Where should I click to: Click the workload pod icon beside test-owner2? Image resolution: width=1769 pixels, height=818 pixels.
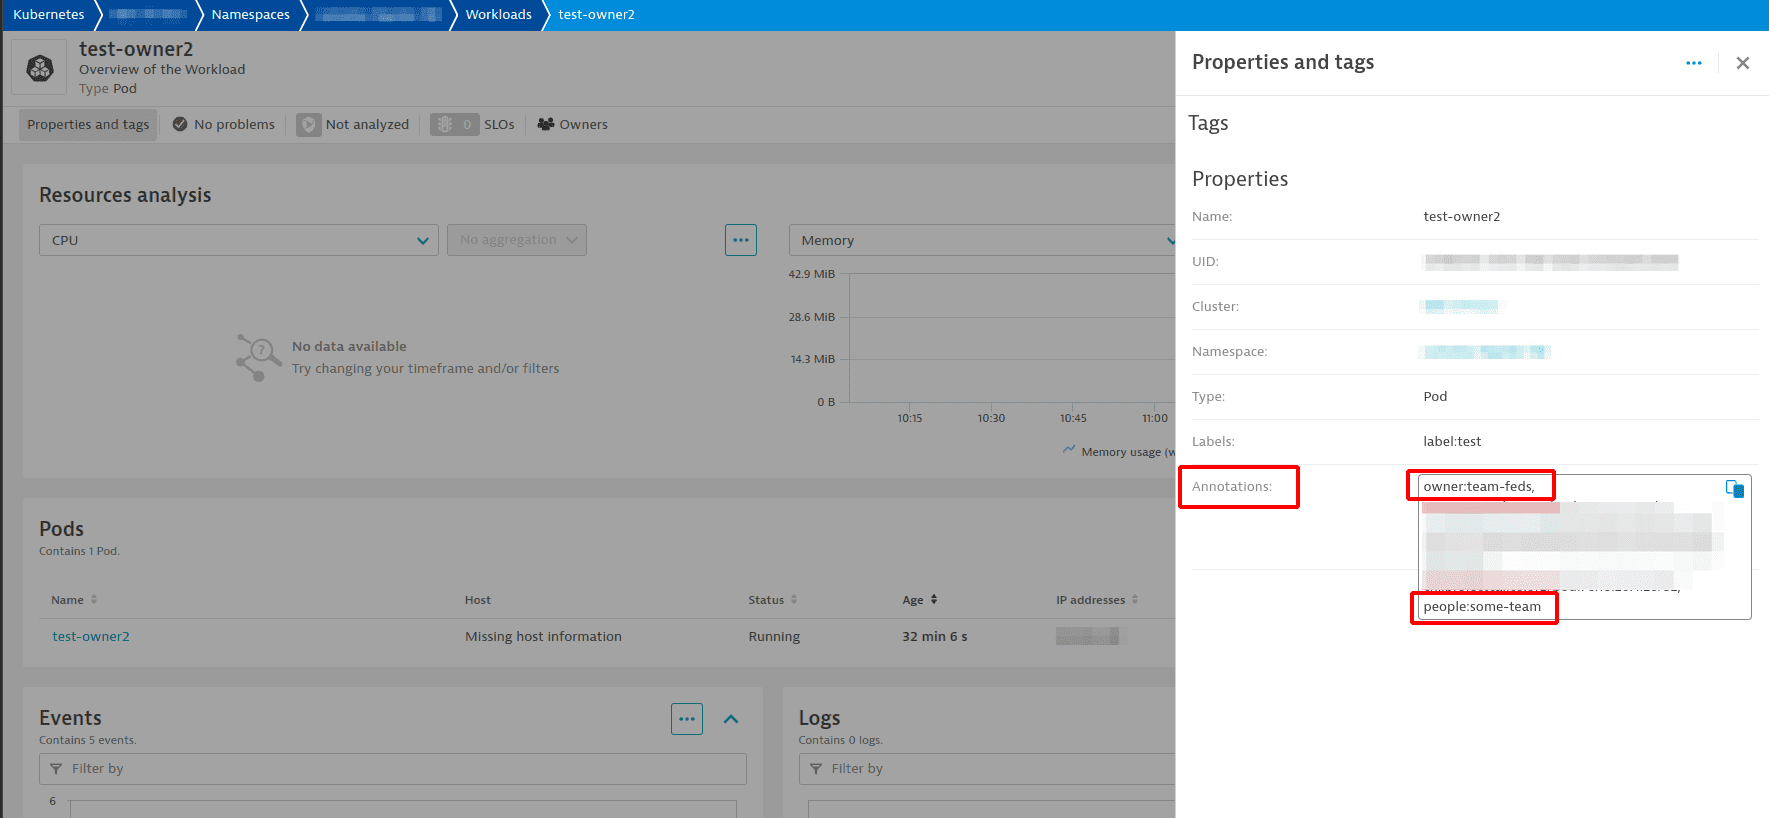pos(40,68)
